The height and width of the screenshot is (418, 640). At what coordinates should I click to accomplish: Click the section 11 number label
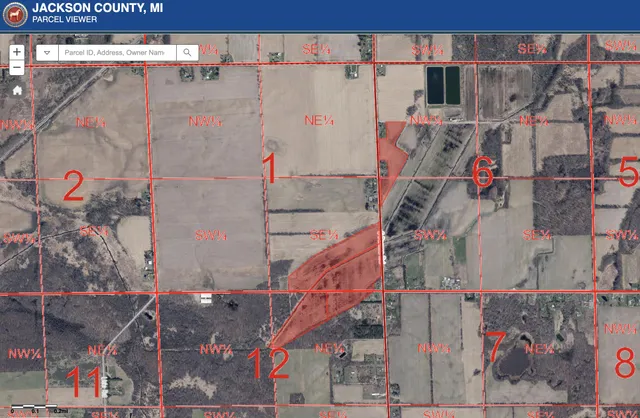[88, 380]
